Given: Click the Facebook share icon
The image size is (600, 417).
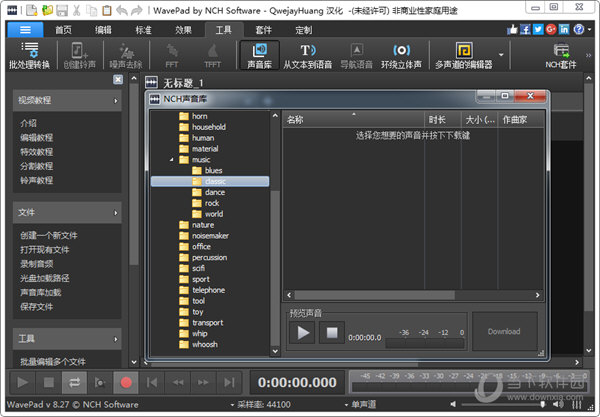Looking at the screenshot, I should 525,29.
